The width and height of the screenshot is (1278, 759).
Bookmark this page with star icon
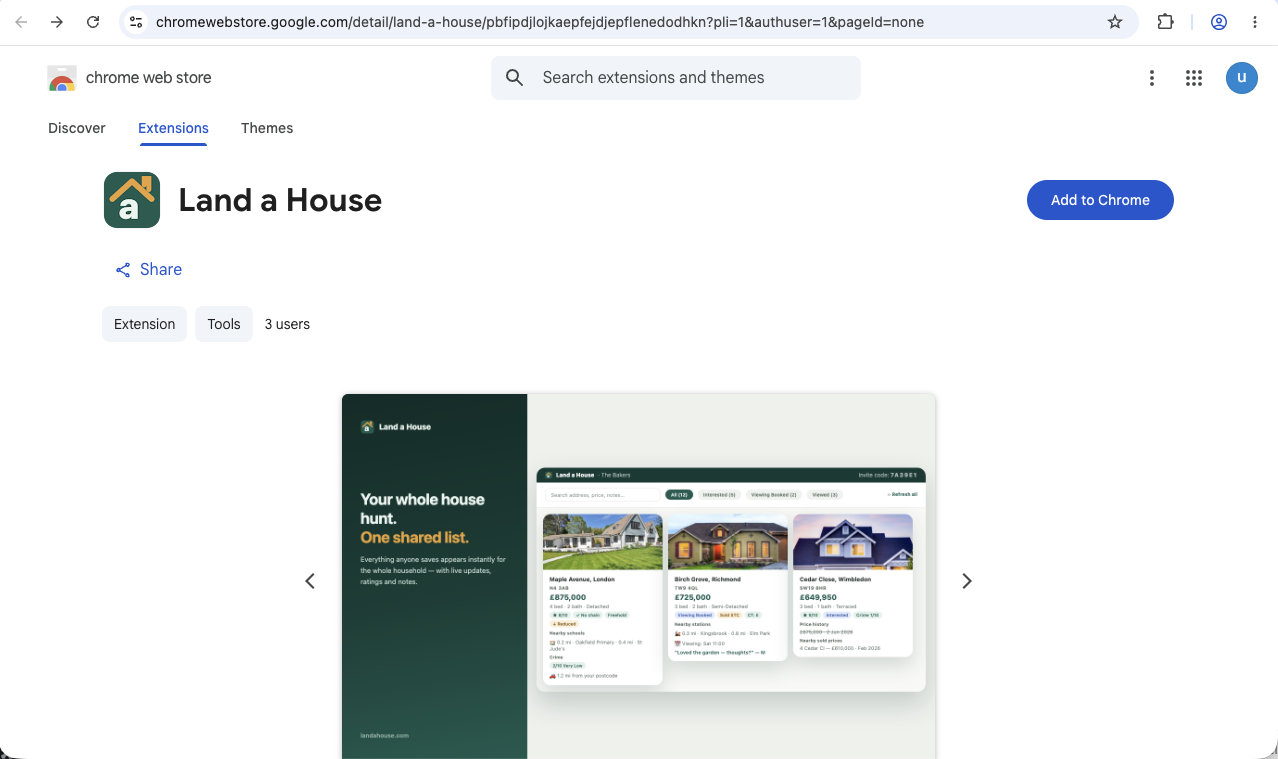tap(1115, 22)
